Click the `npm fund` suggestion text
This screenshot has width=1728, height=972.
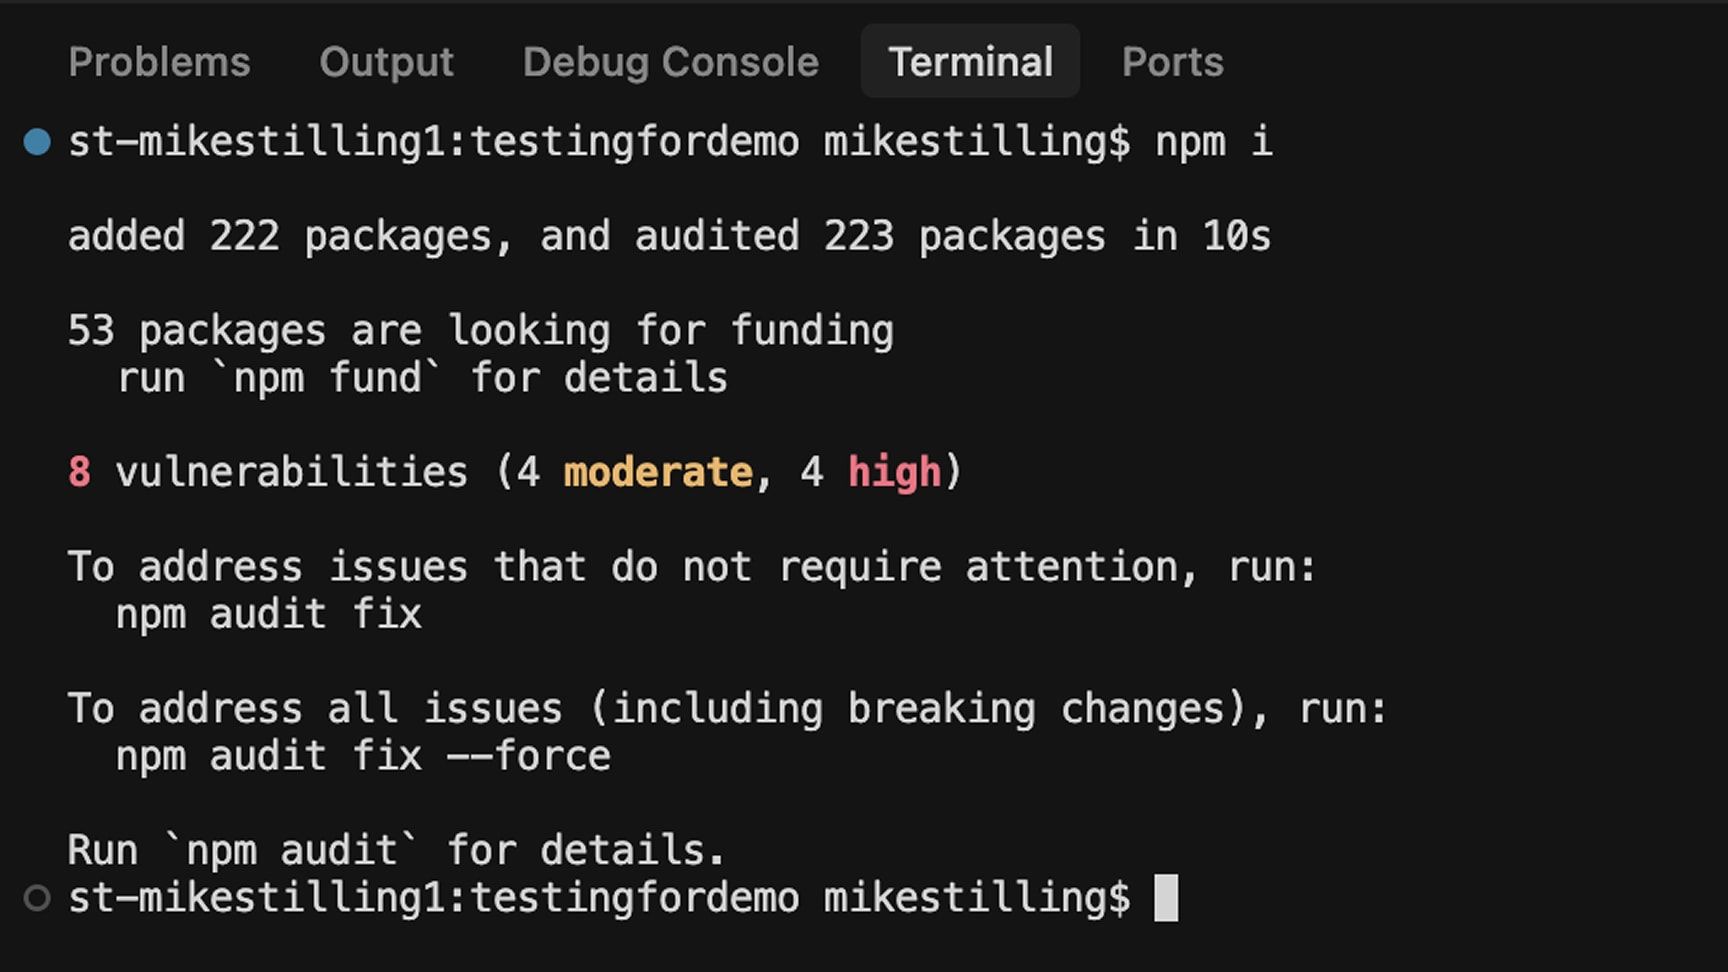327,378
